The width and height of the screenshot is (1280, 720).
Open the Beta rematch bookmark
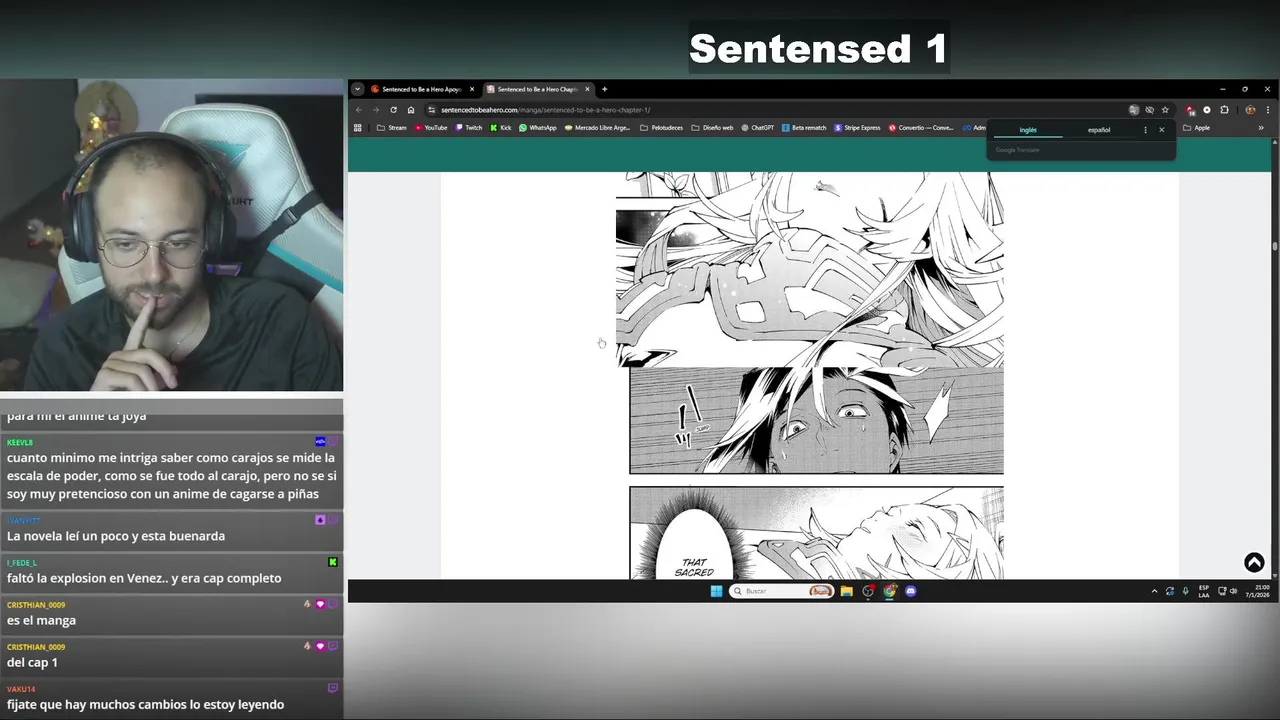804,128
